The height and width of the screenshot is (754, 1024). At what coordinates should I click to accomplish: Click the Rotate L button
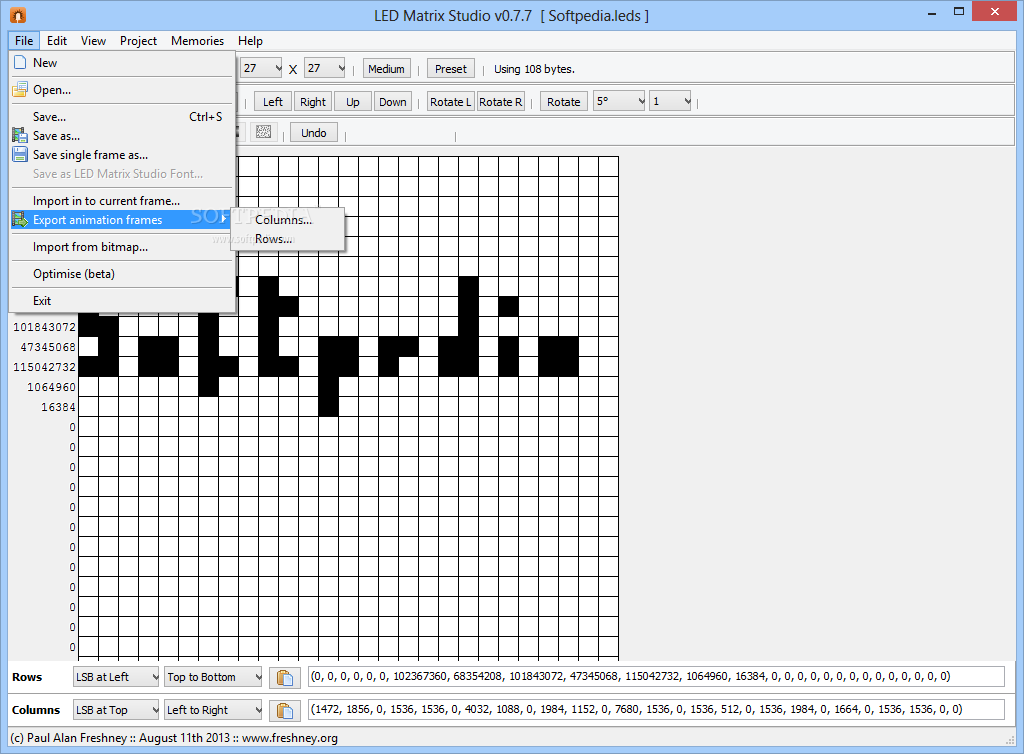click(450, 101)
